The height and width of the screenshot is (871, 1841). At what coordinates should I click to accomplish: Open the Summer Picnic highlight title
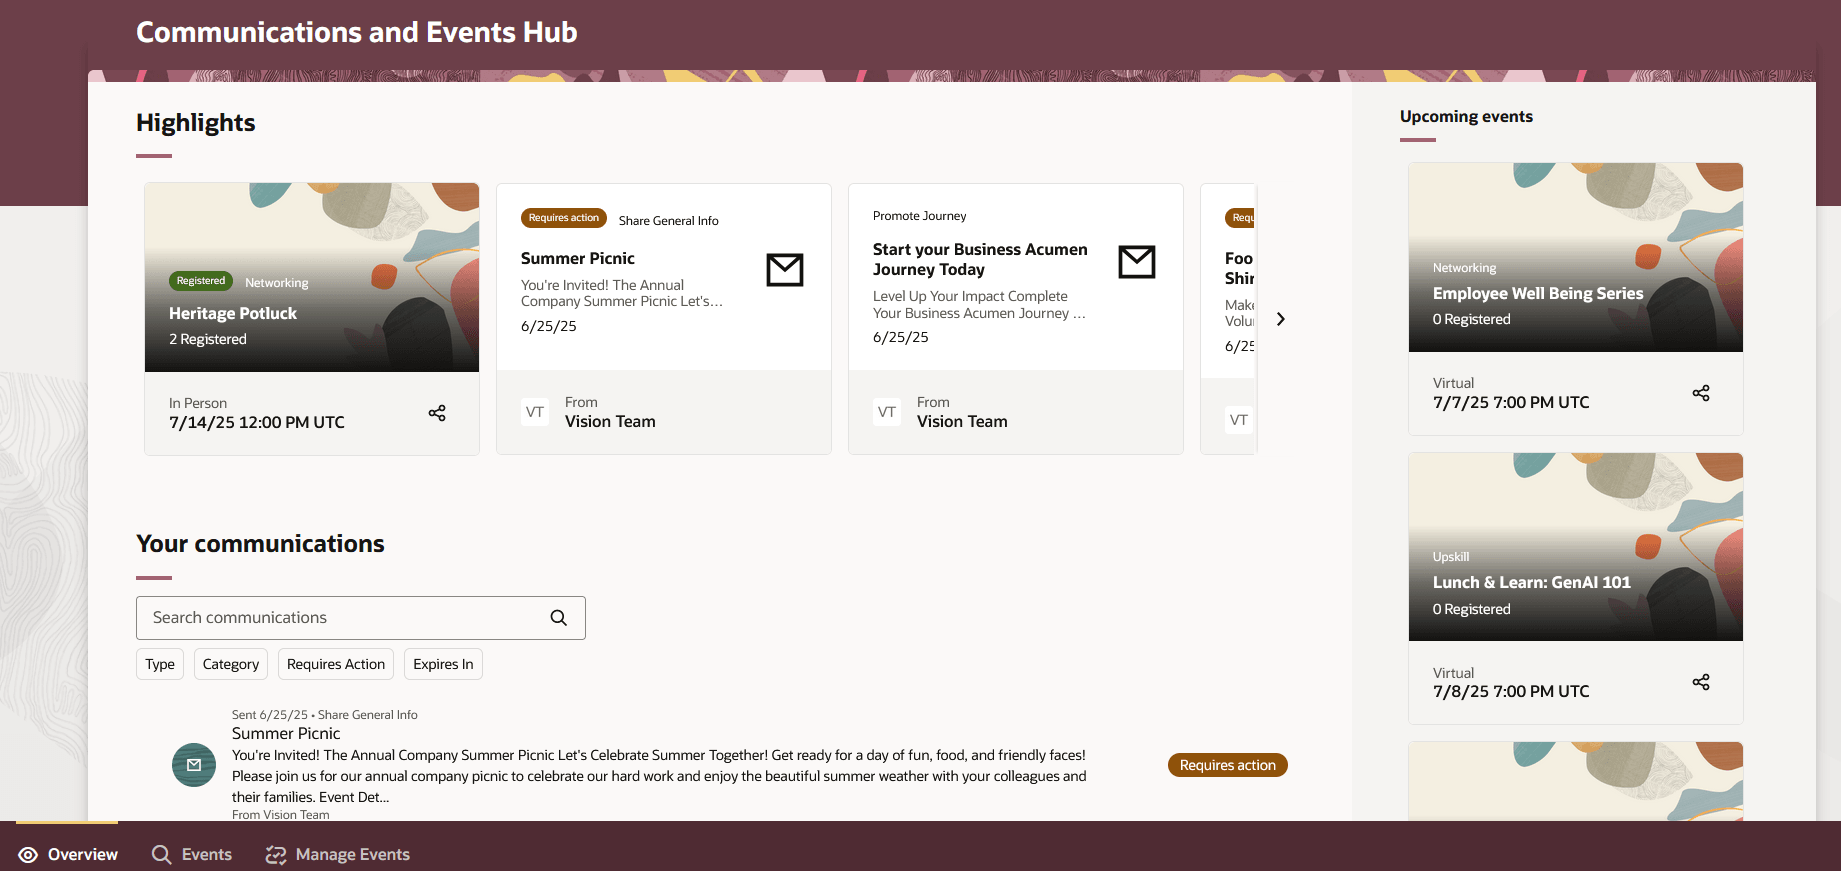578,258
